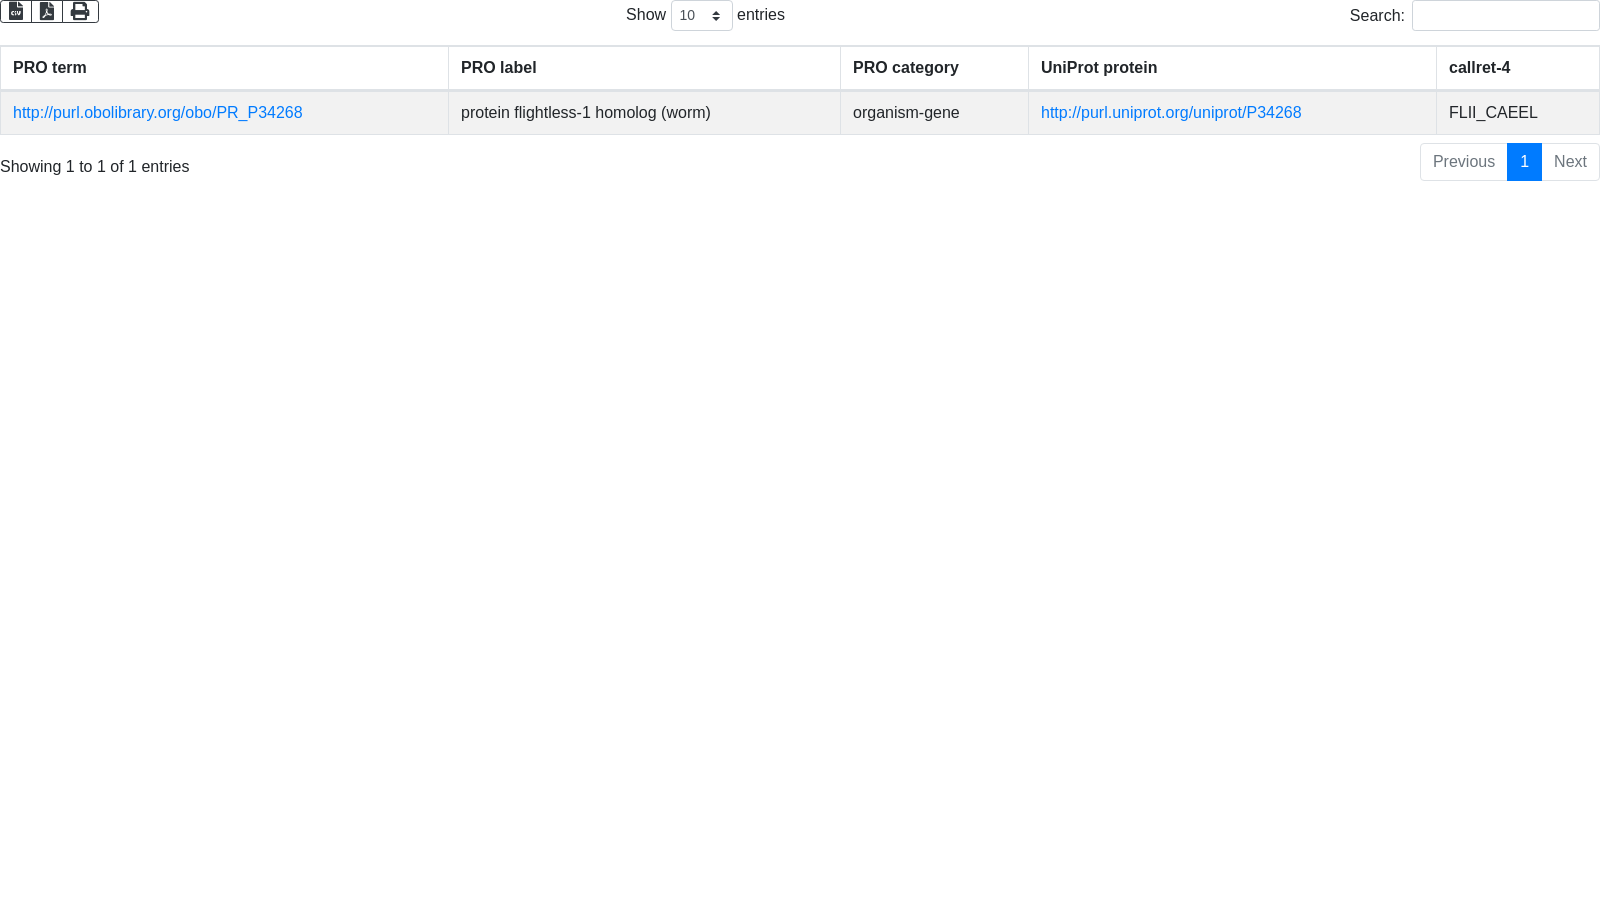Sort by the PRO category column header

[905, 68]
